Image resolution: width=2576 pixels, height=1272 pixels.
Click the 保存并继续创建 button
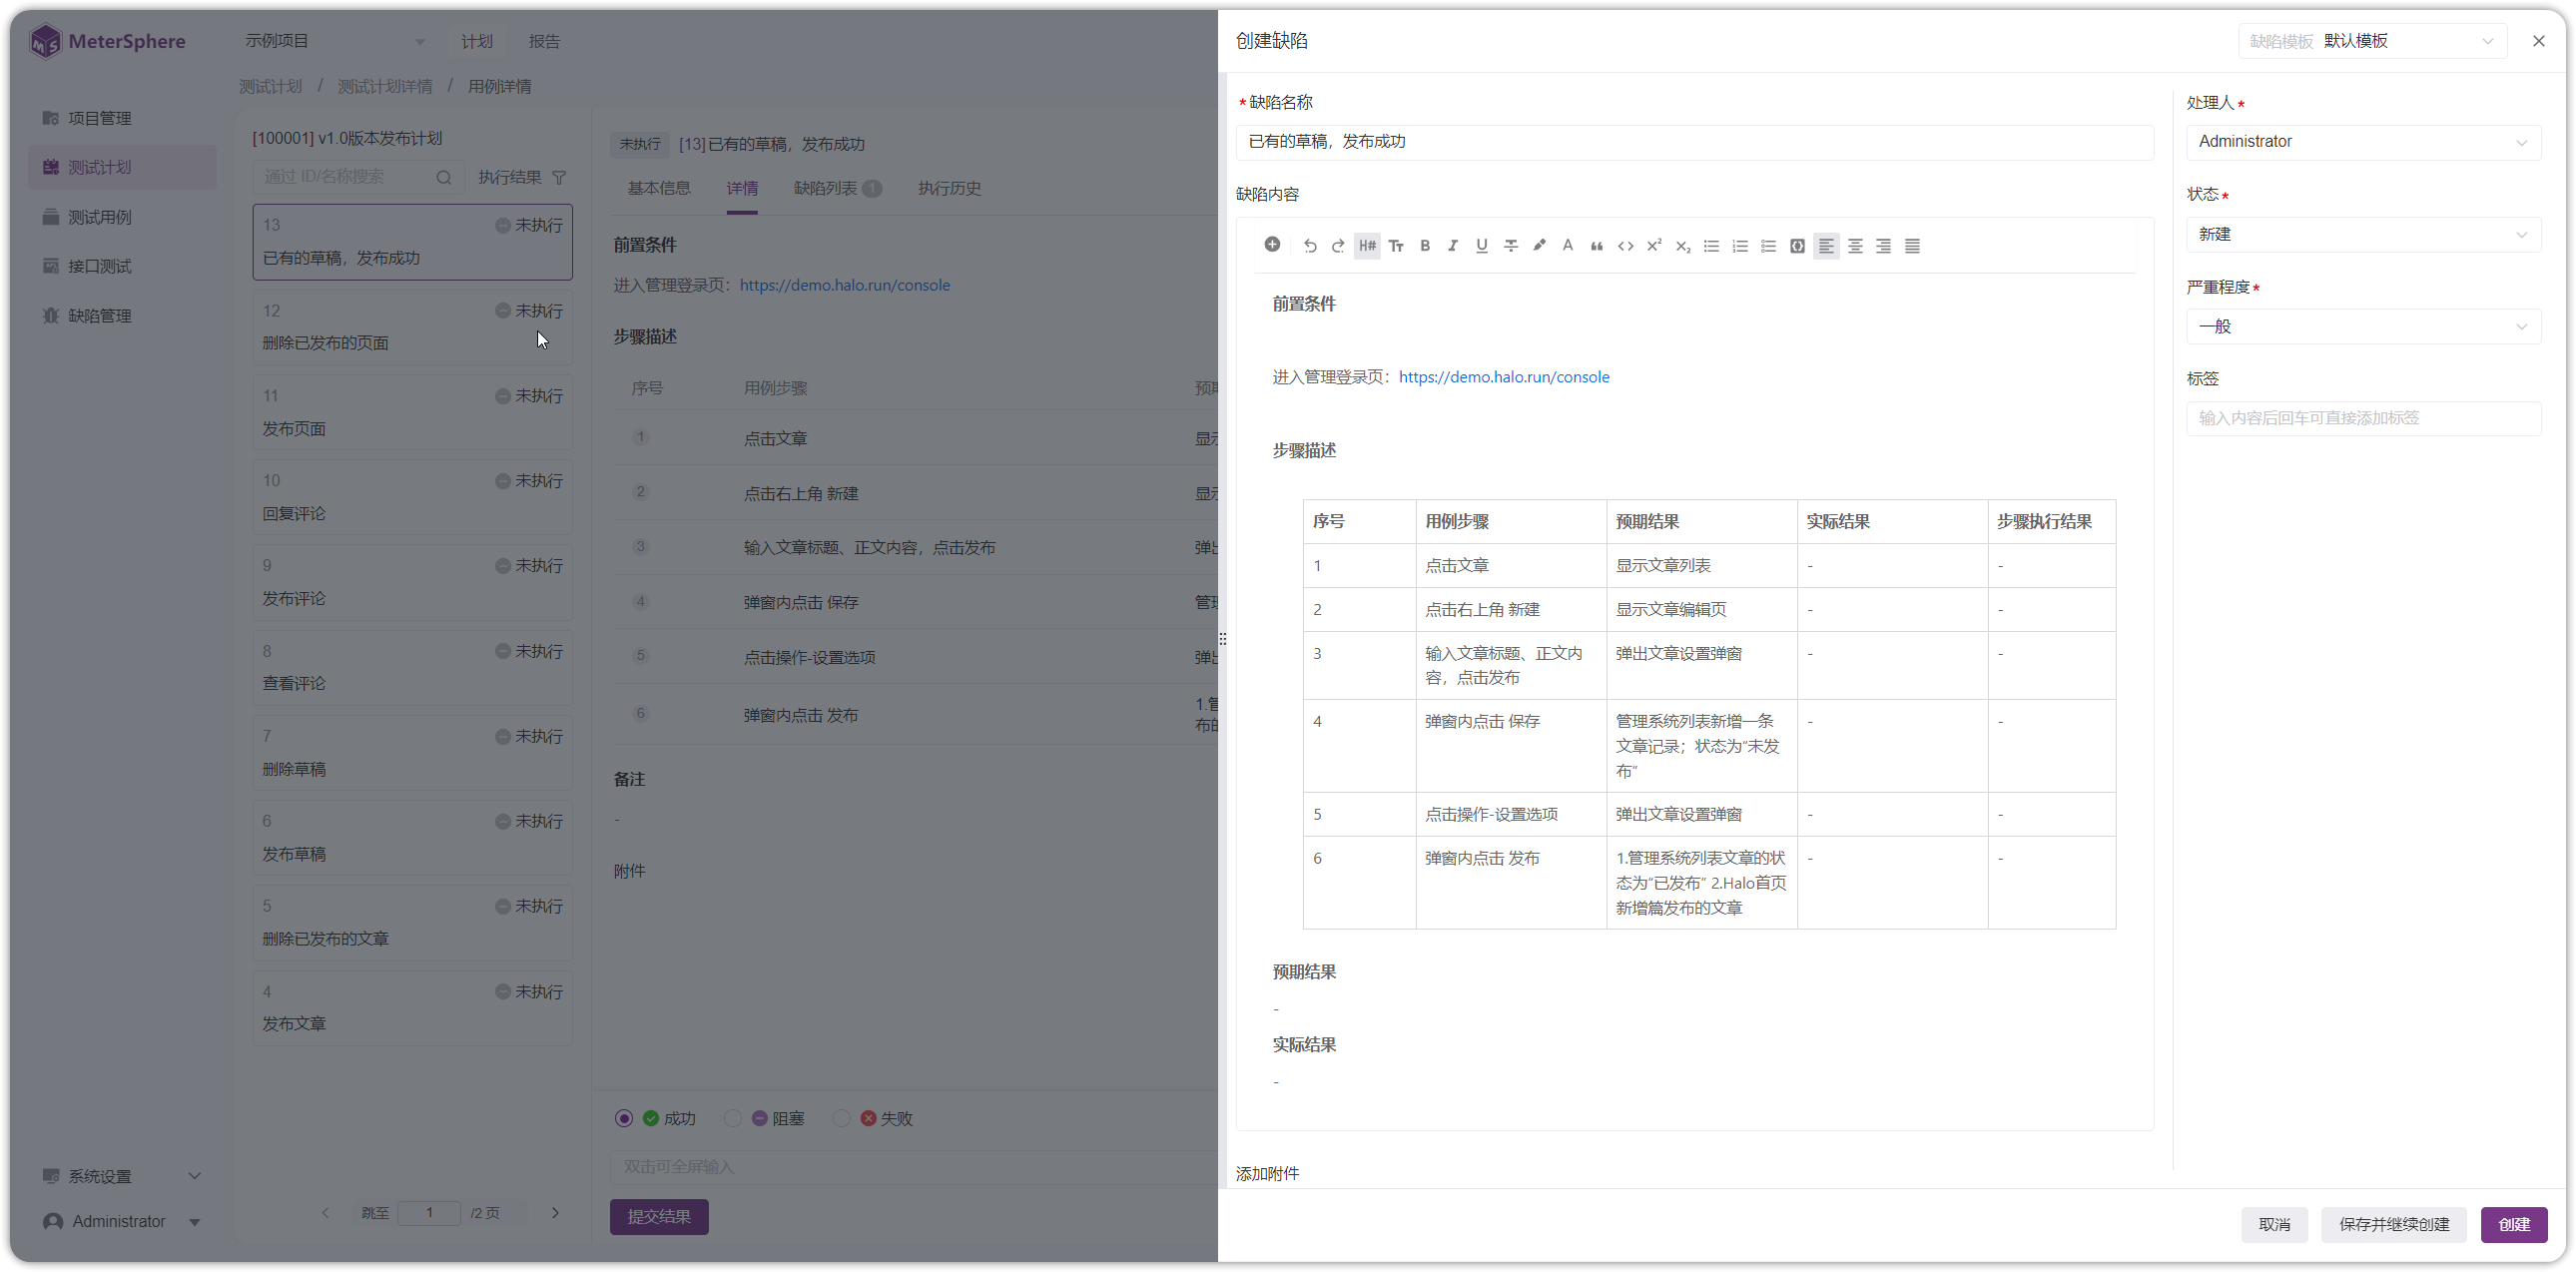[2394, 1224]
